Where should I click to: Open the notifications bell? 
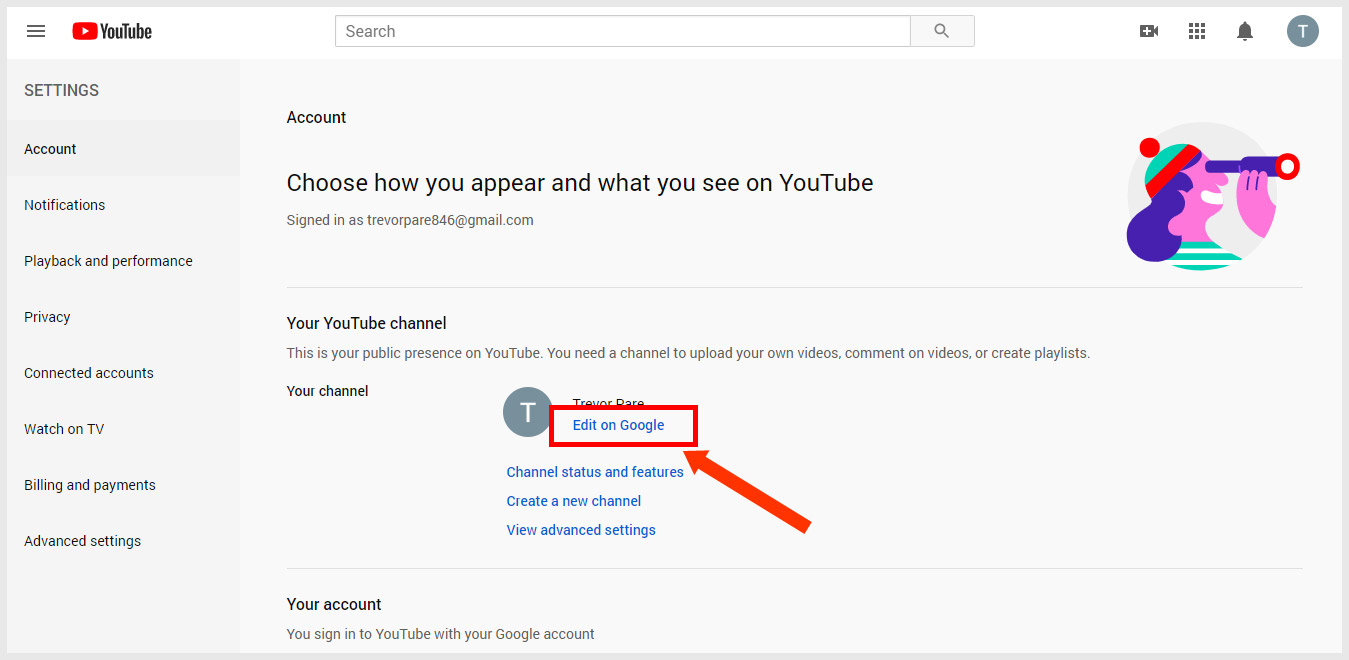pyautogui.click(x=1245, y=31)
